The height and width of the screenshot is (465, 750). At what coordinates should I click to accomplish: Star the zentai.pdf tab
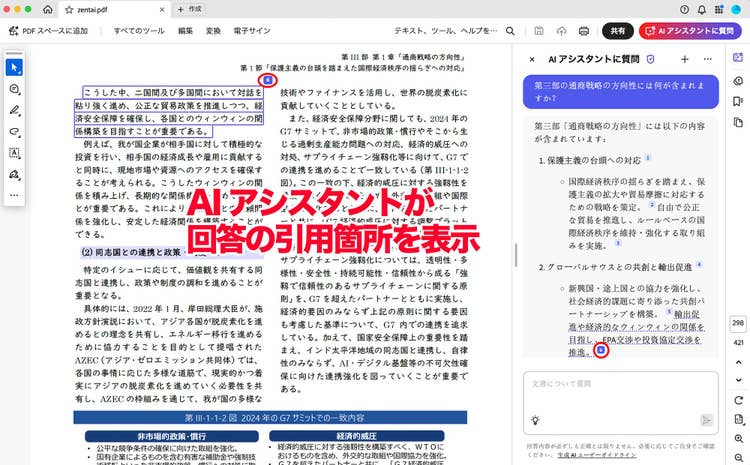pos(69,10)
